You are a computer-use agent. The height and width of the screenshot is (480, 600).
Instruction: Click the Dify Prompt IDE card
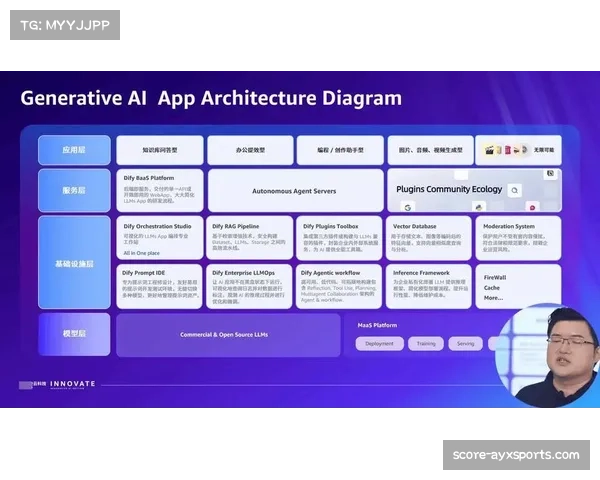[159, 285]
